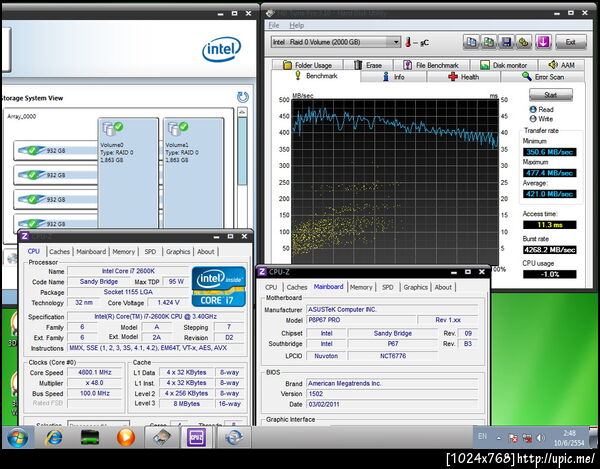Open Internet Explorer from the taskbar

coord(52,437)
